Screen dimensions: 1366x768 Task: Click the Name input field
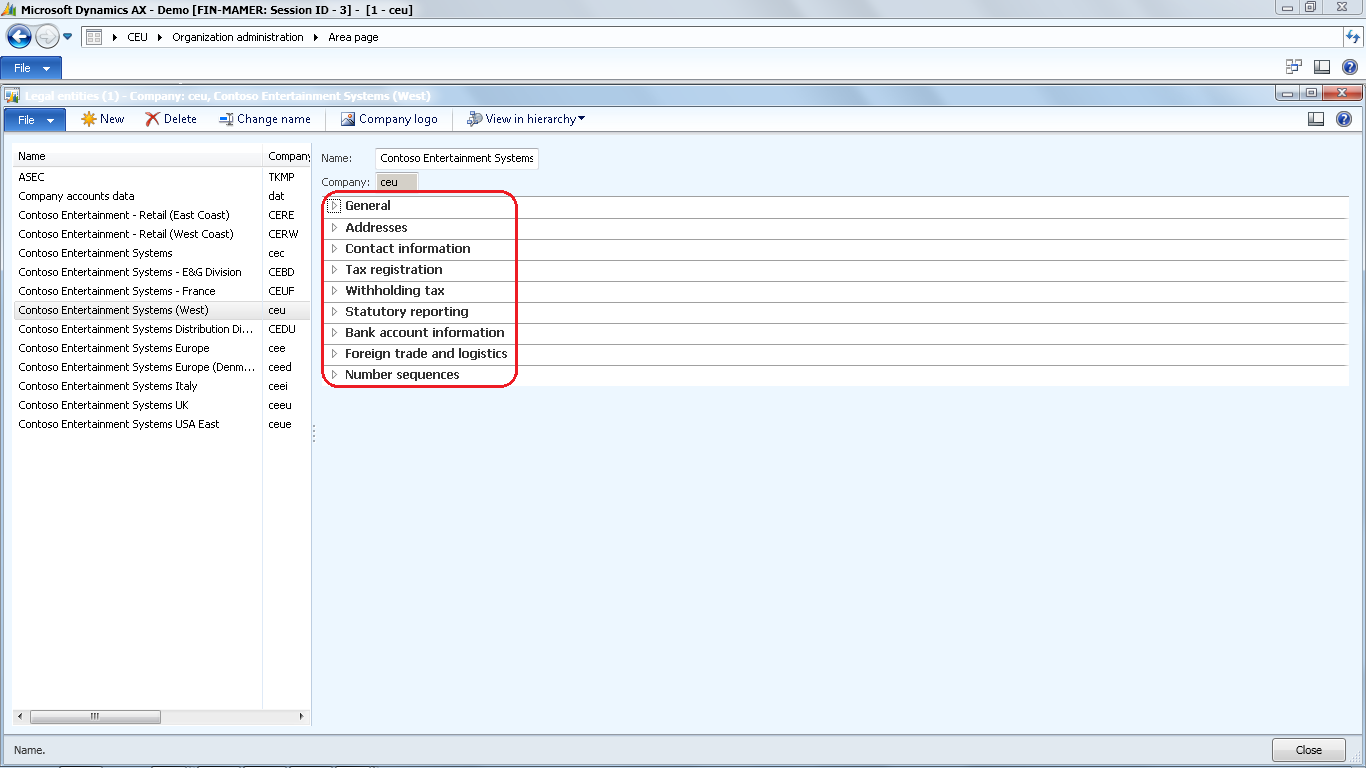(457, 158)
